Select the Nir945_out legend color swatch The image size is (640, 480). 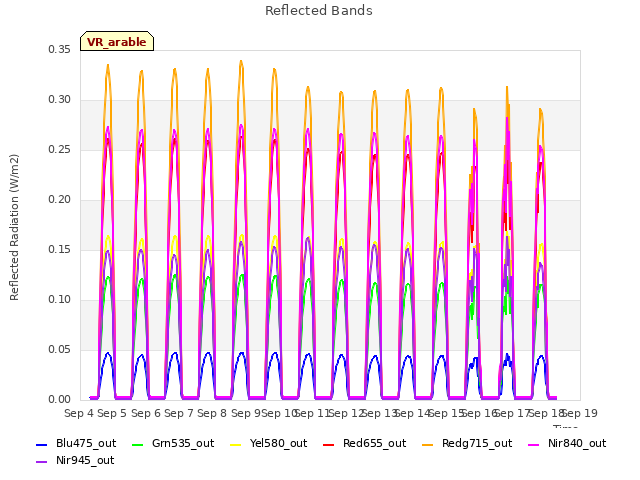pyautogui.click(x=42, y=462)
